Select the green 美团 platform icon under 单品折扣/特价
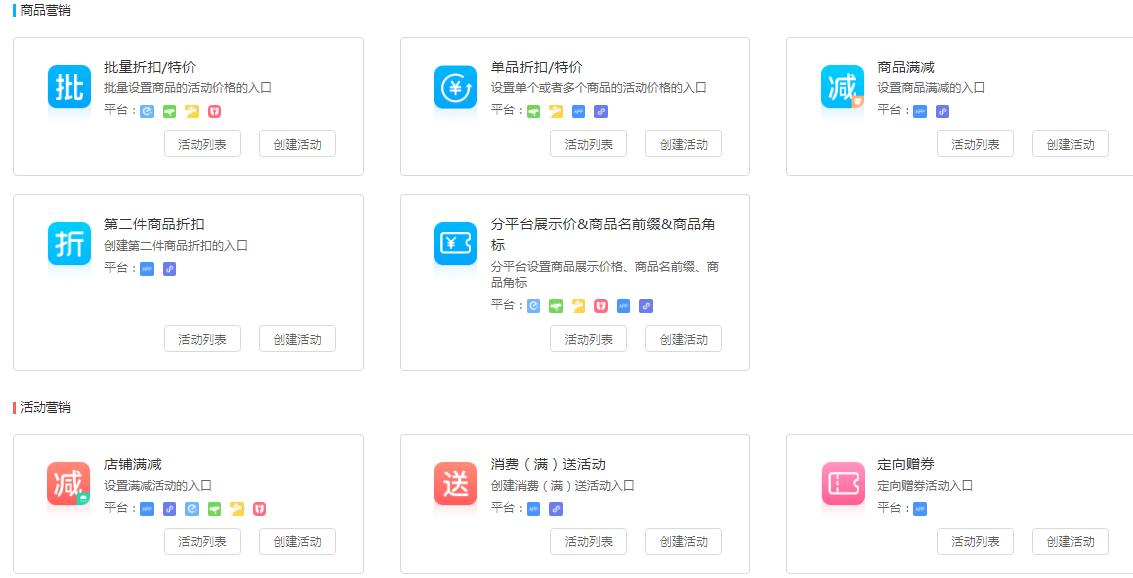This screenshot has width=1133, height=578. click(534, 112)
